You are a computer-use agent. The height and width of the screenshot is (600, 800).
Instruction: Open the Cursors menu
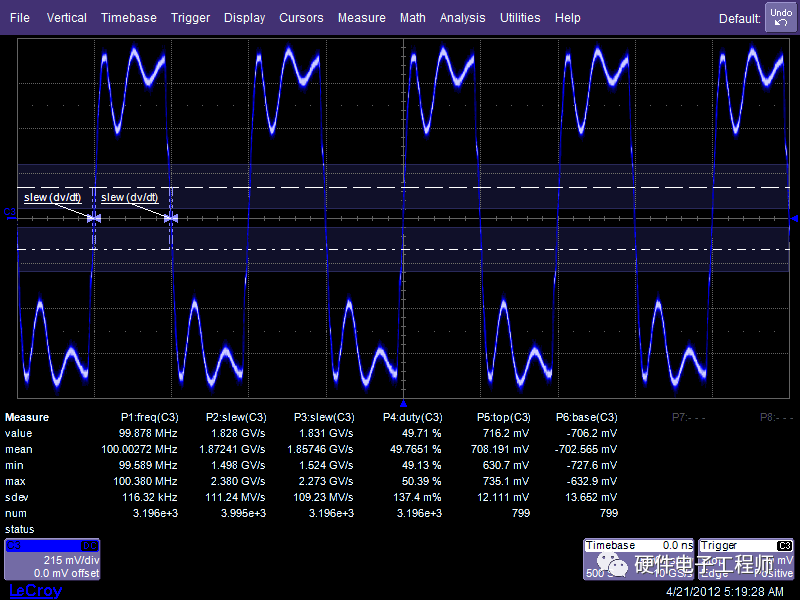pos(301,18)
